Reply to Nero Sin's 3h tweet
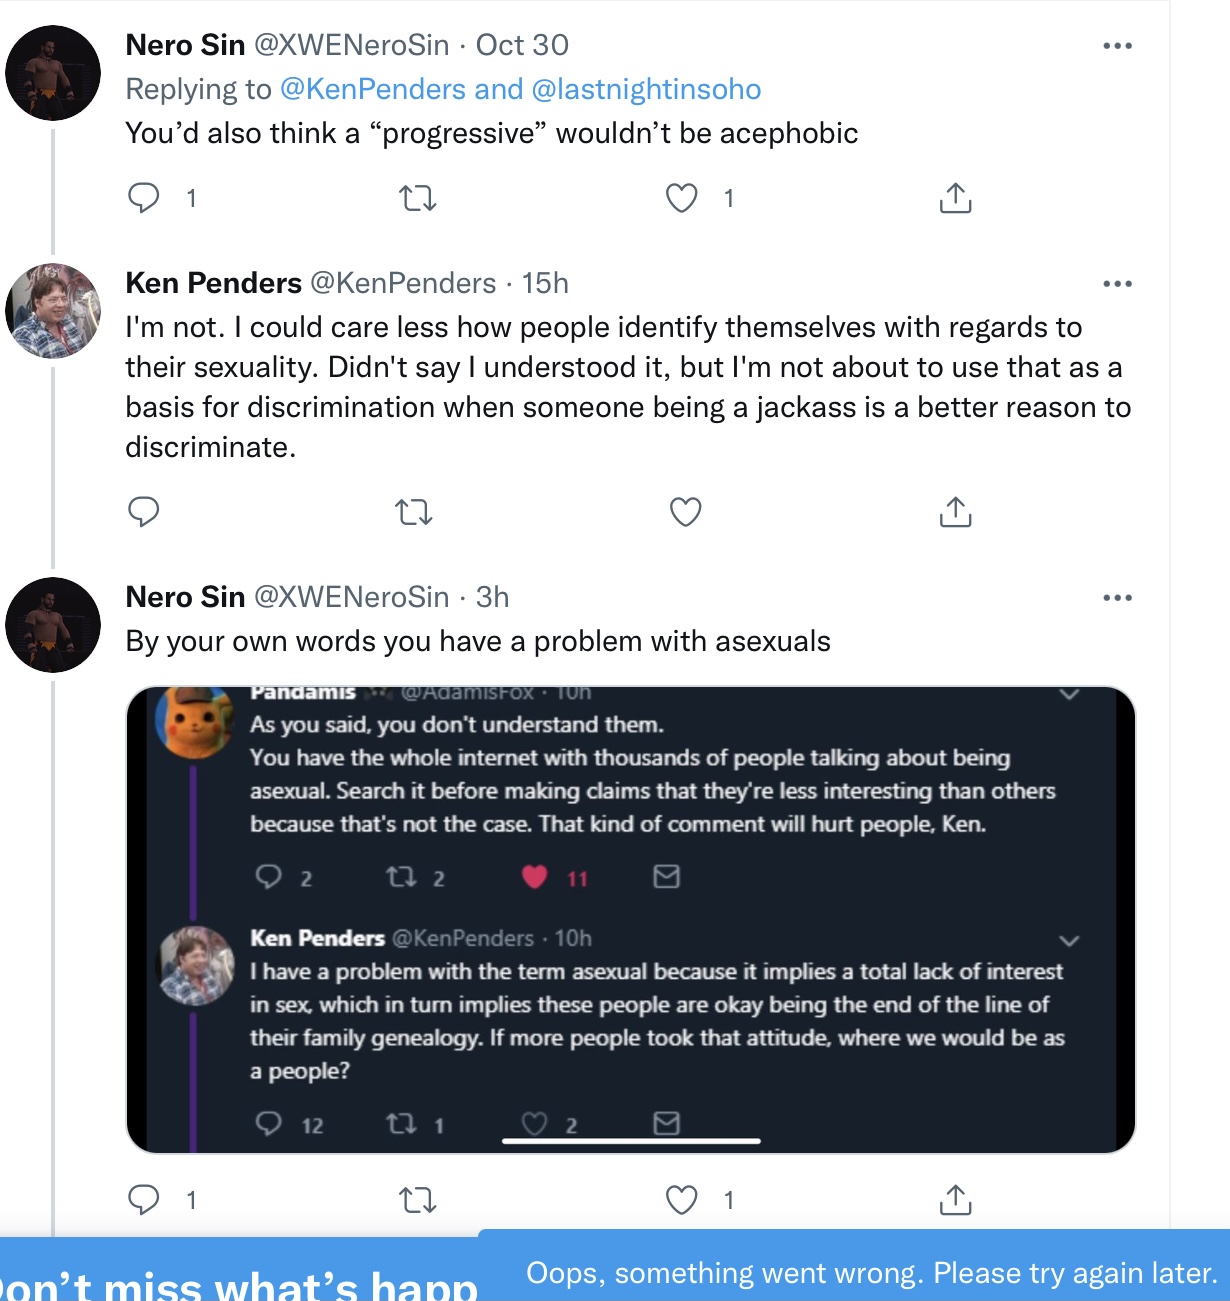 (144, 1199)
